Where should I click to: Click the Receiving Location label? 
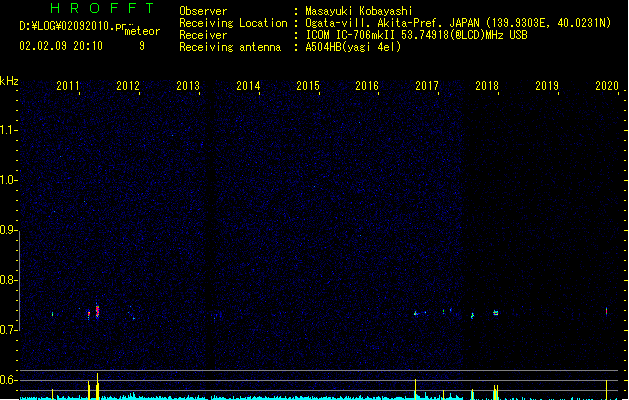click(x=233, y=23)
